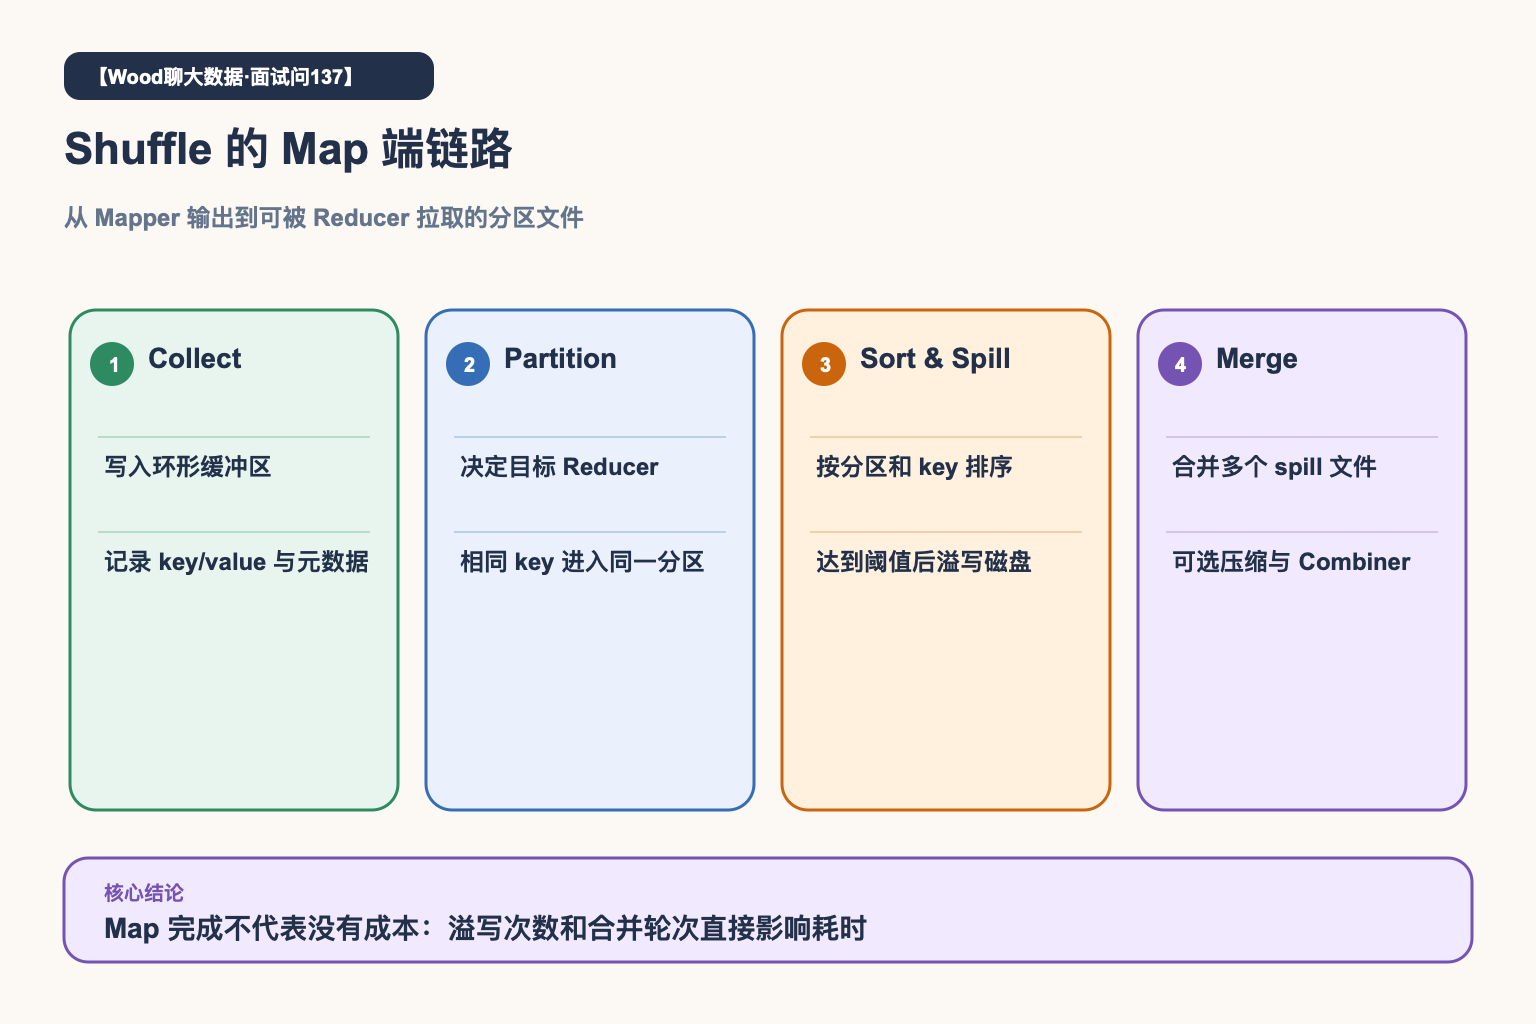
Task: Click the title Shuffle 的 Map 端链路
Action: coord(288,149)
